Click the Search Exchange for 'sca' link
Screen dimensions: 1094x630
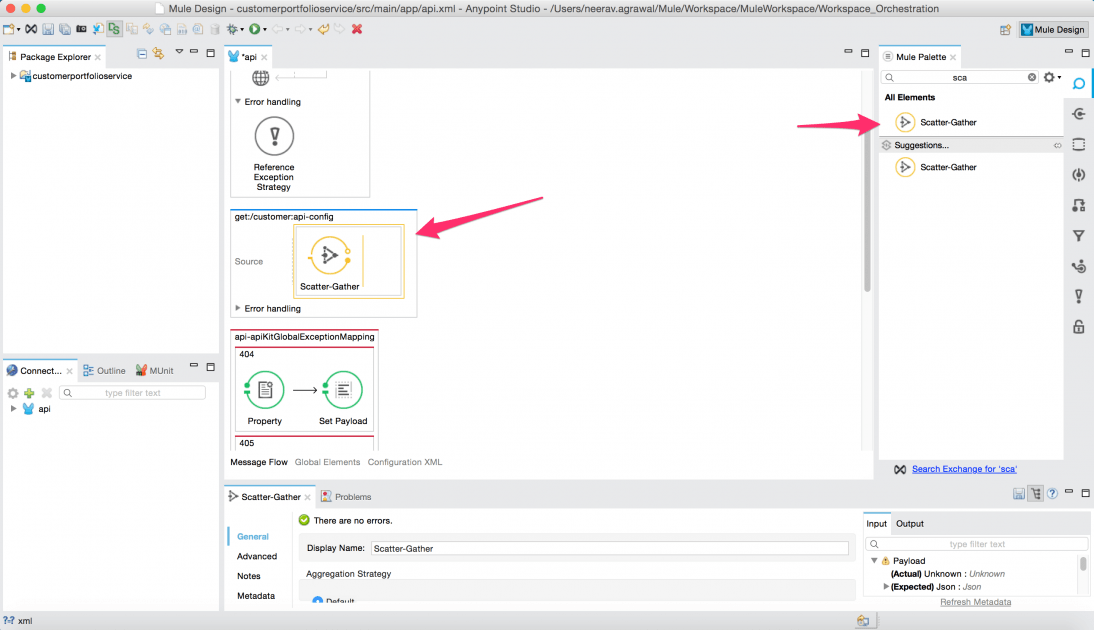(x=964, y=468)
